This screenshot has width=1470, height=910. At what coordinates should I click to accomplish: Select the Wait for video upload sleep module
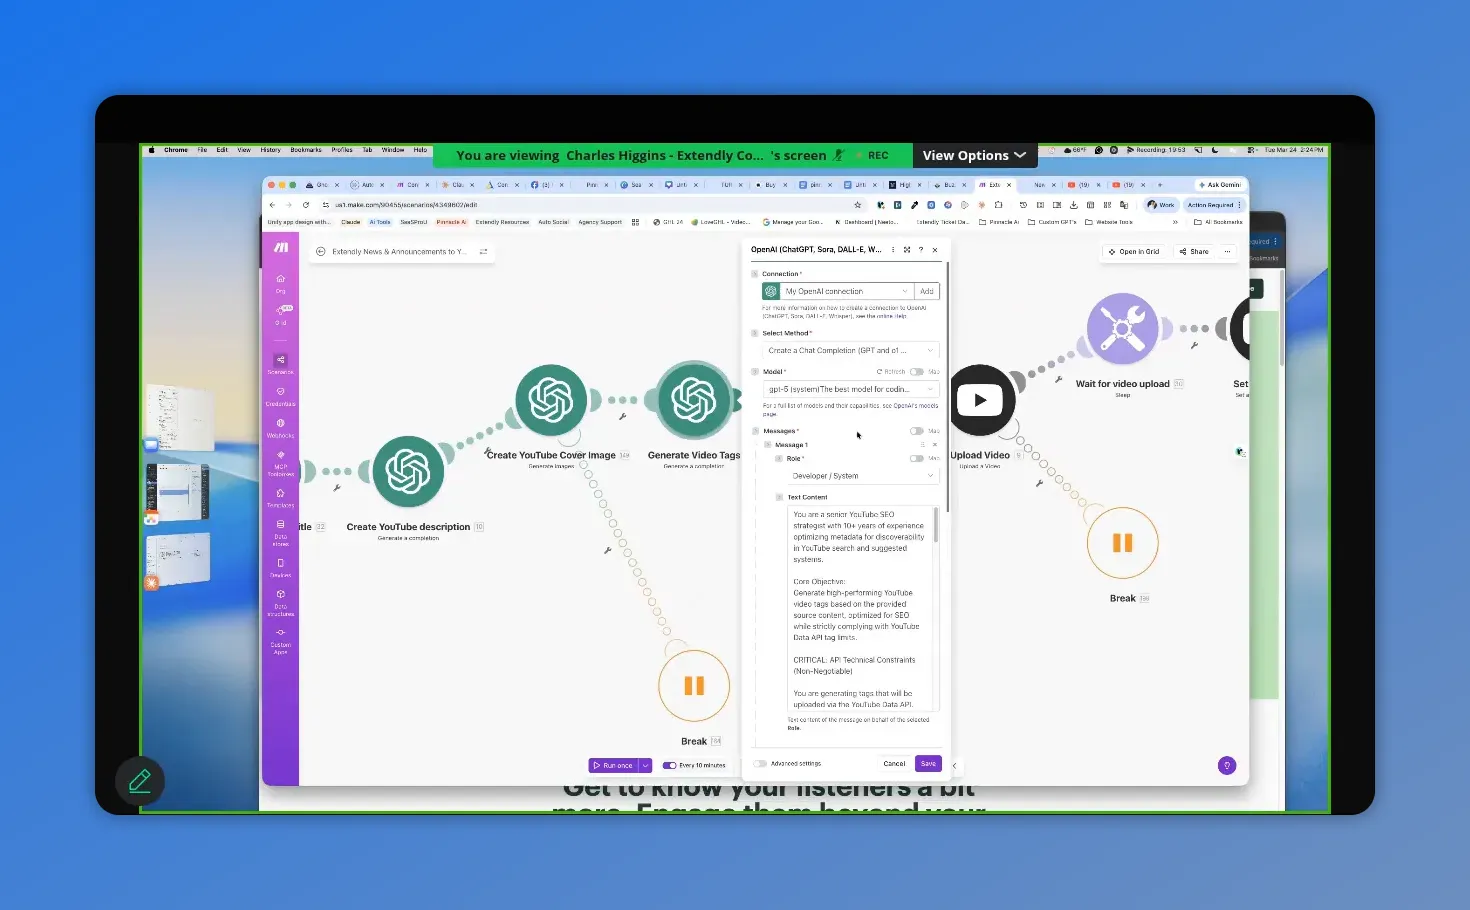(x=1122, y=328)
